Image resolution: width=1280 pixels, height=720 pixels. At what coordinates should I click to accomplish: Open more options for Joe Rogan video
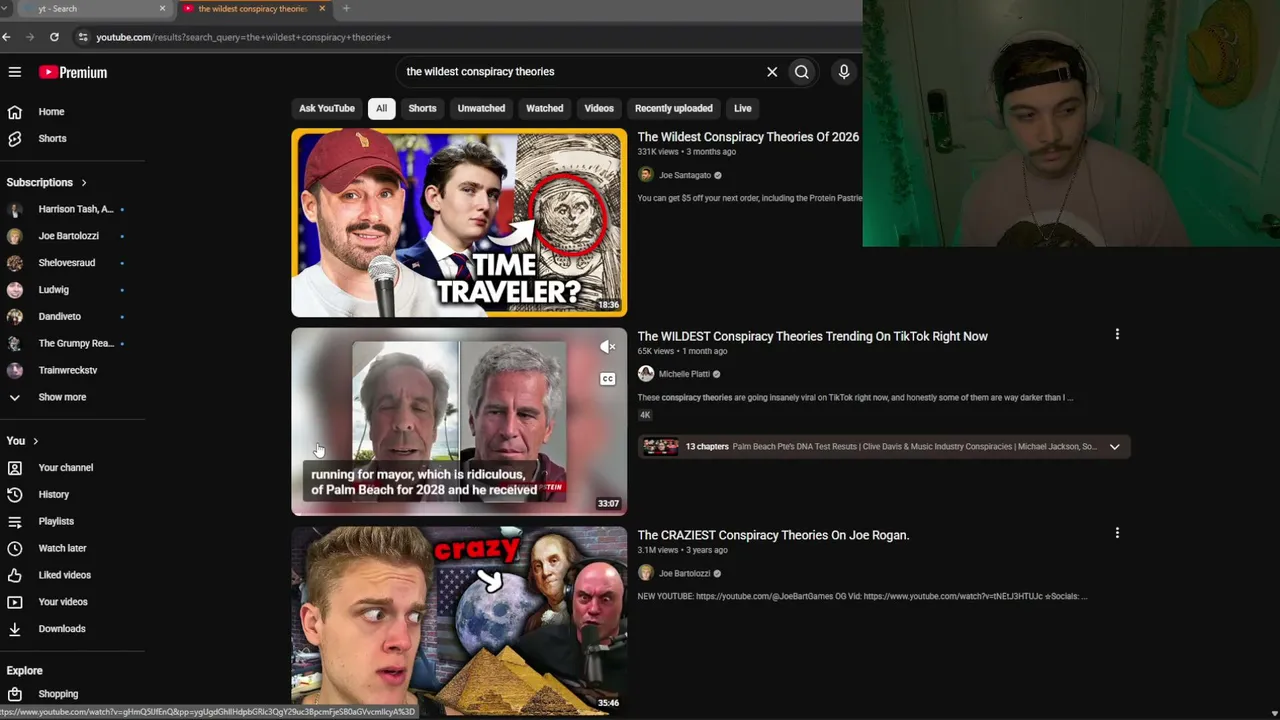1117,533
